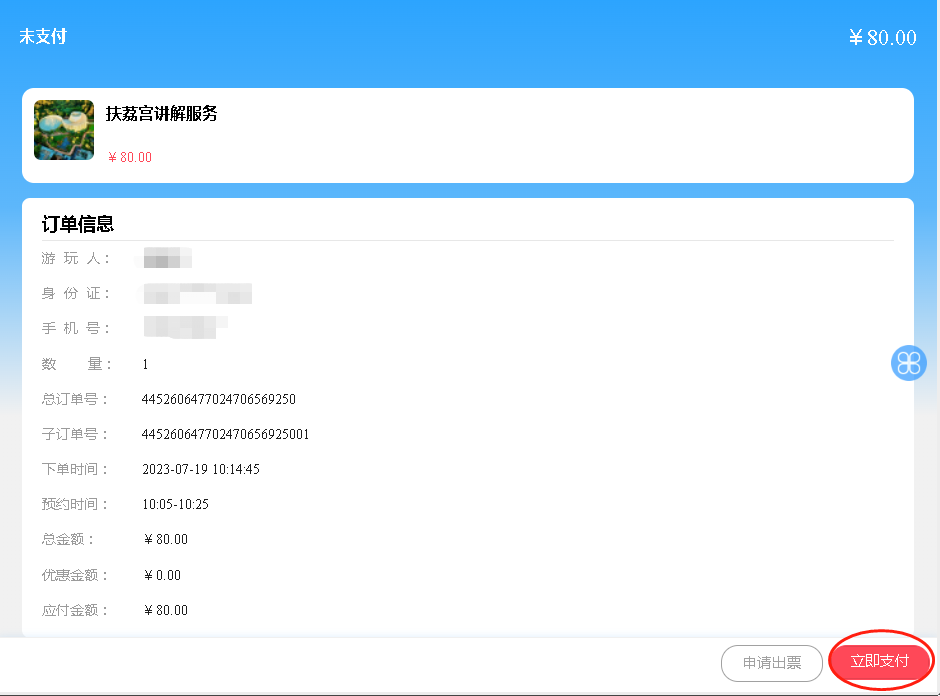
Task: Click the quantity value 1
Action: click(x=145, y=364)
